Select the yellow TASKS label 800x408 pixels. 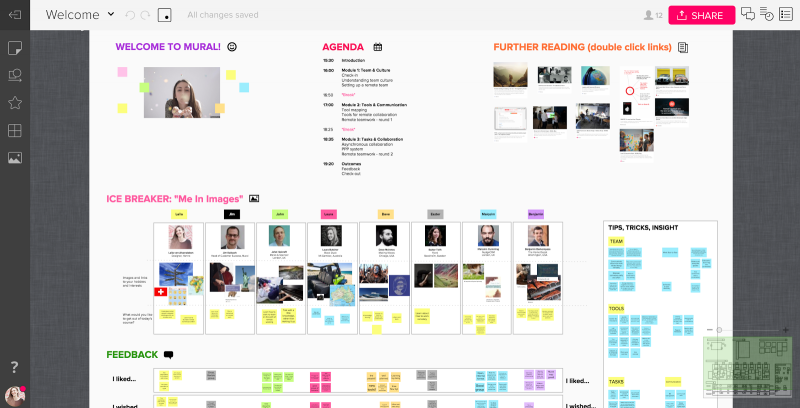(616, 381)
